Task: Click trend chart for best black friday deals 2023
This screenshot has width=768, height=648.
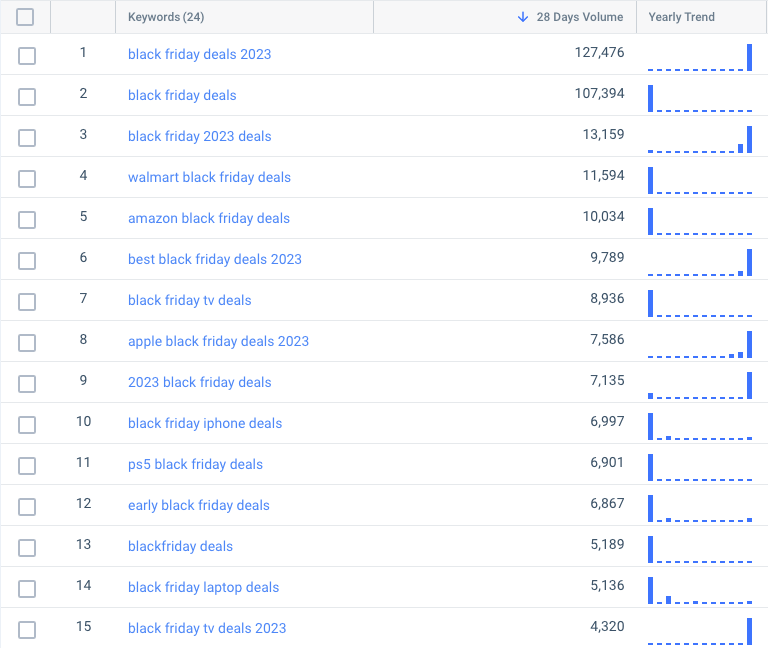Action: pyautogui.click(x=700, y=263)
